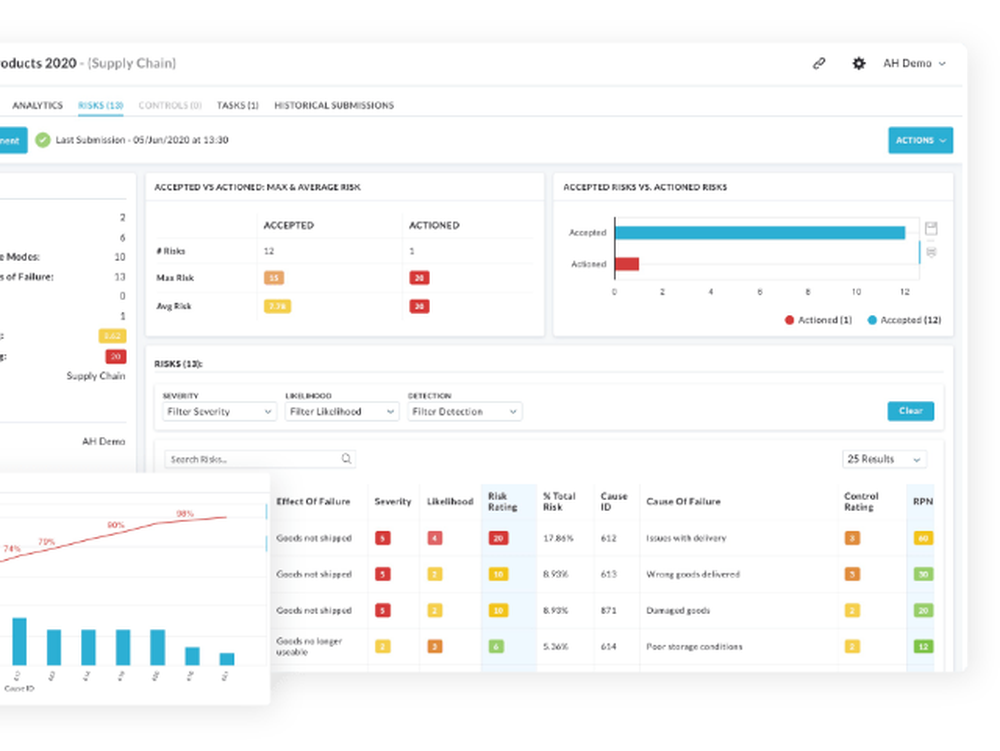Click 'Supply Chain' value in summary panel
This screenshot has width=1000, height=751.
click(96, 376)
